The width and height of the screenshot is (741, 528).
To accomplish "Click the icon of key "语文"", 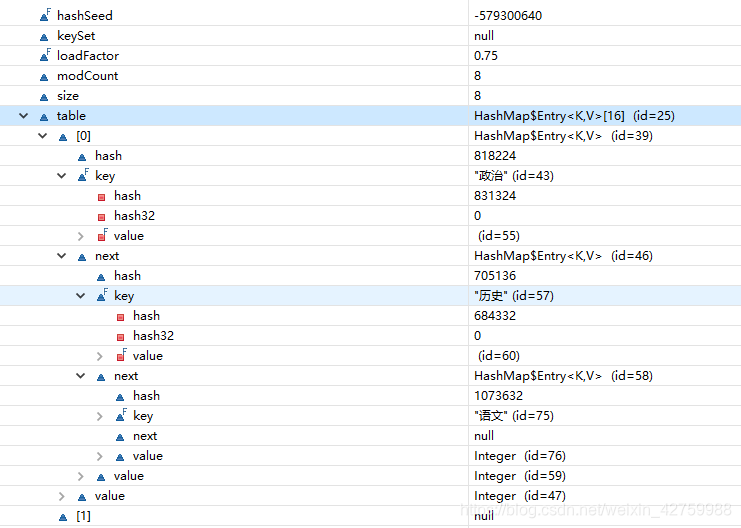I will click(x=121, y=416).
